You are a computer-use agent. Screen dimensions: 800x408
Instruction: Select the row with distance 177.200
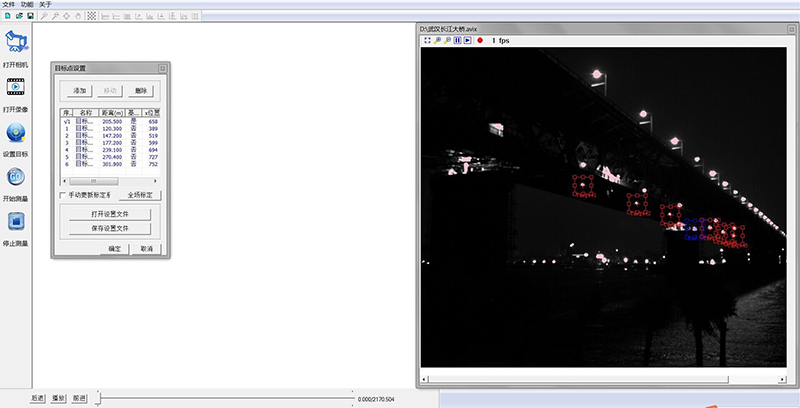tap(111, 143)
